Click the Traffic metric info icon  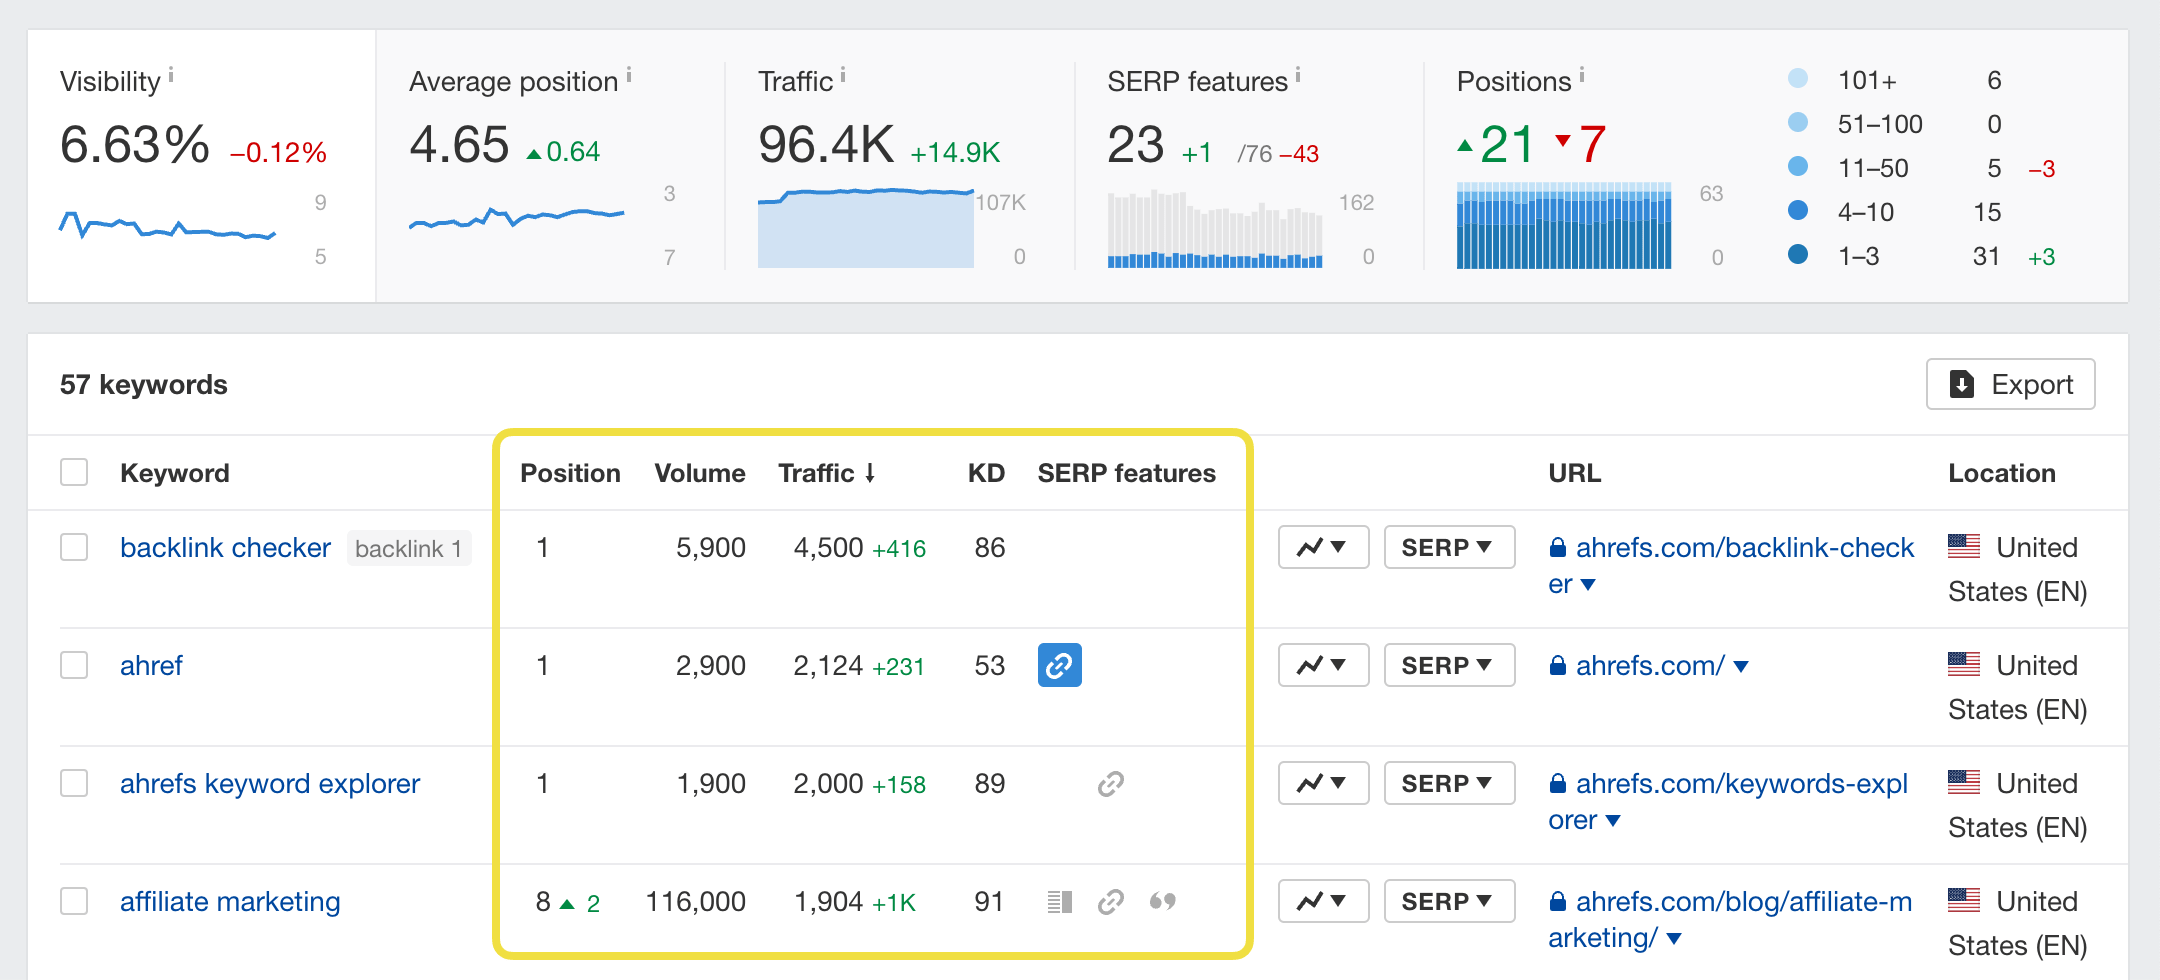[x=845, y=72]
